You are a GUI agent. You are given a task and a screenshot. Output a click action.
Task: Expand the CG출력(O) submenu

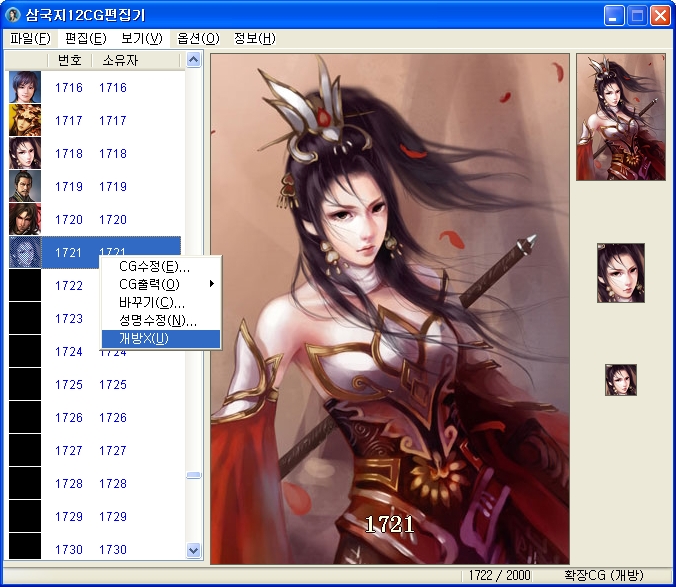(161, 284)
